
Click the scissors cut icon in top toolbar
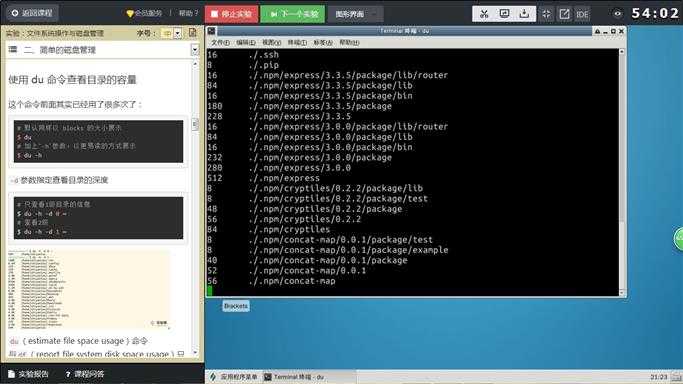tap(484, 14)
